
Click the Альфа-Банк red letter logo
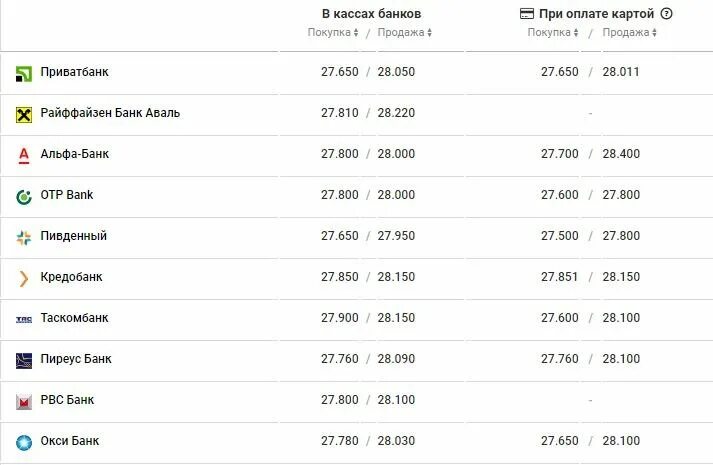24,155
